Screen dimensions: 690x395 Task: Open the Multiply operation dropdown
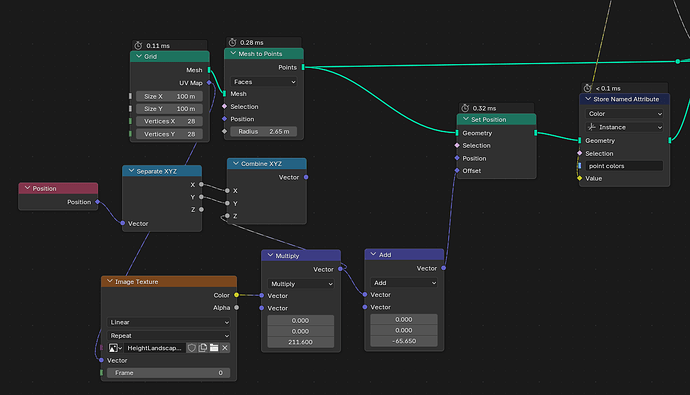pyautogui.click(x=301, y=284)
